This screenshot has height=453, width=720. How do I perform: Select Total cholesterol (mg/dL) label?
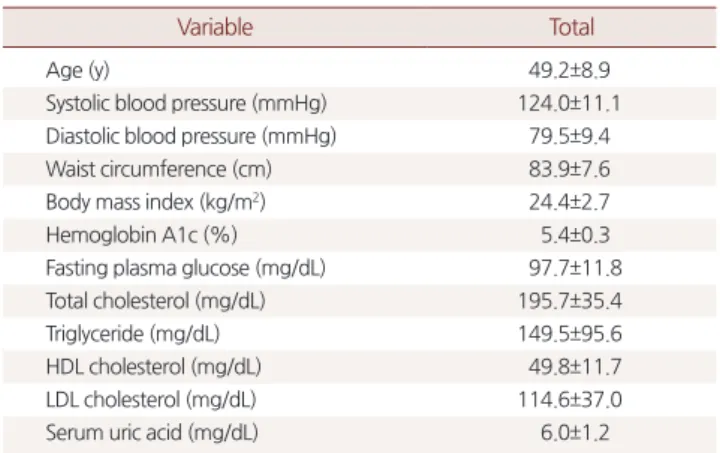click(x=156, y=301)
